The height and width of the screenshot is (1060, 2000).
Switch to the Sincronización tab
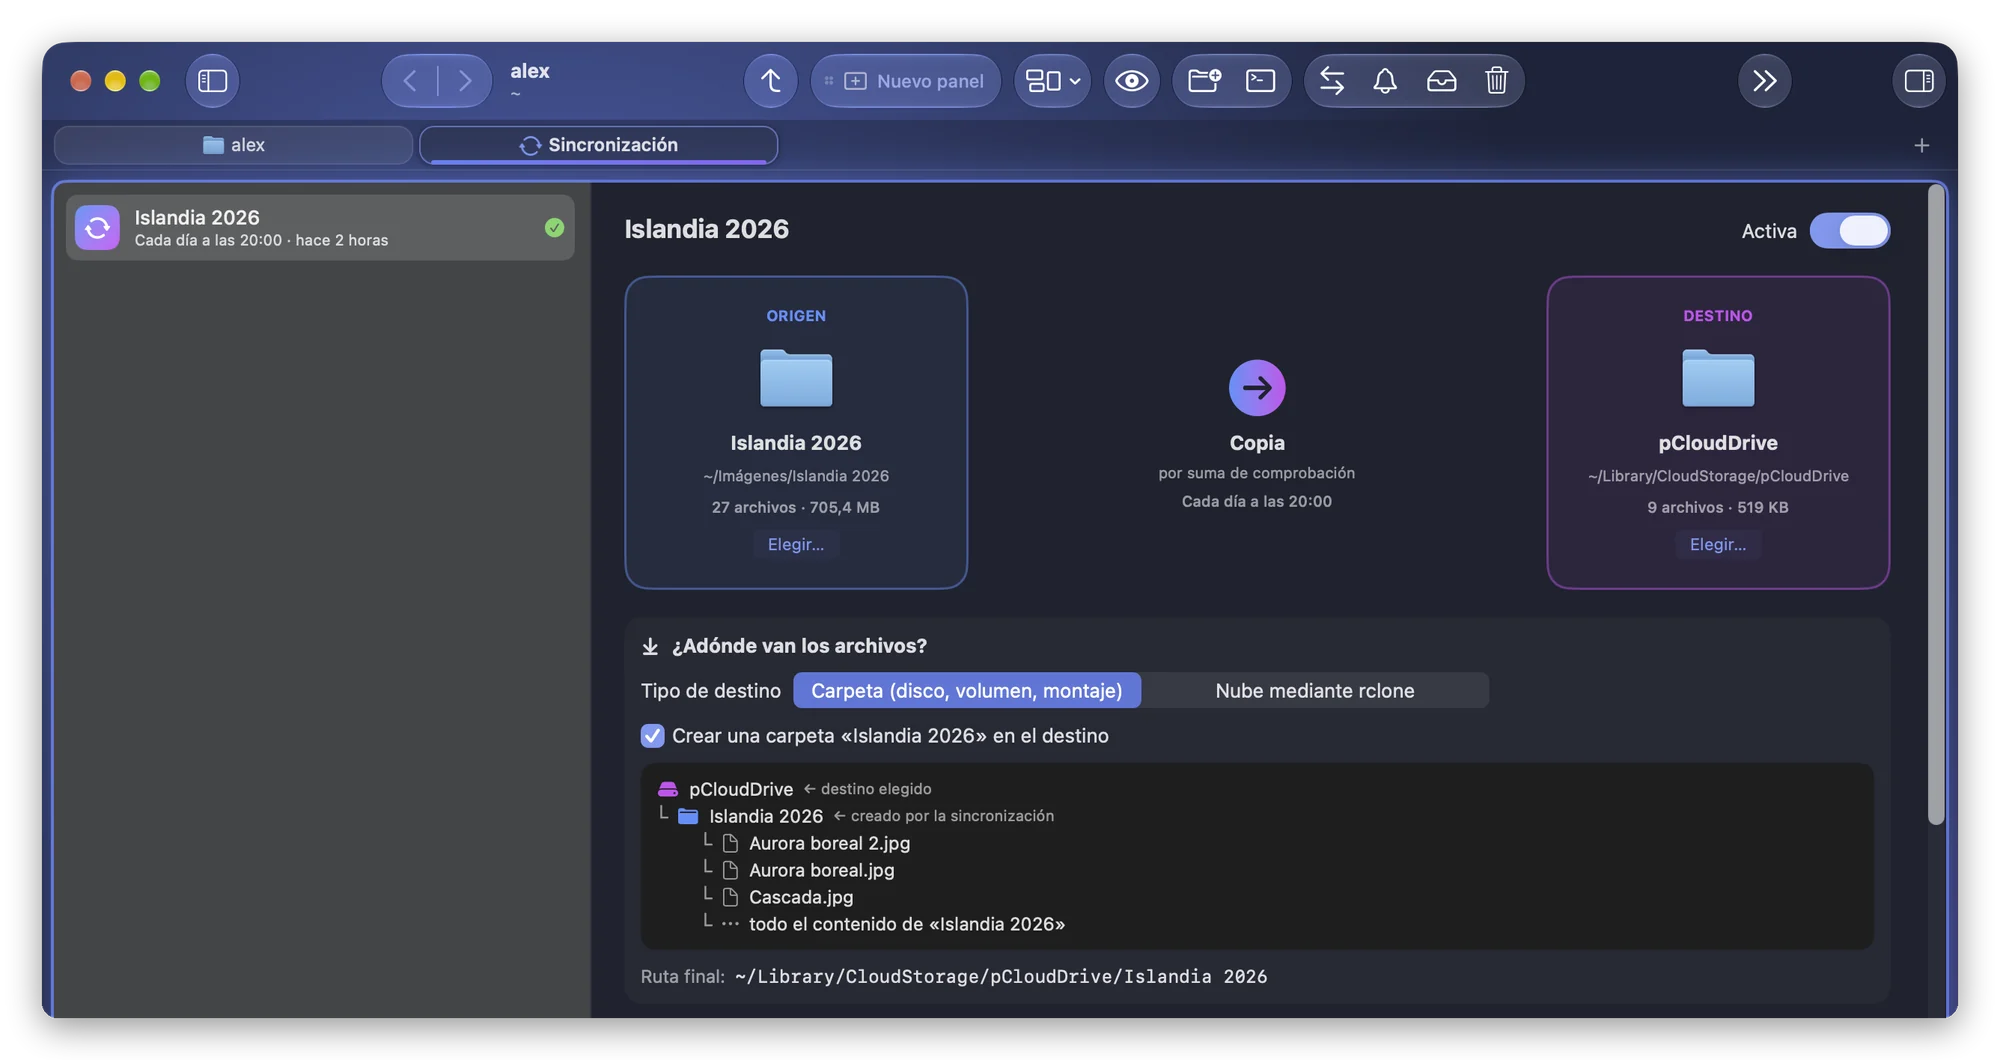(599, 146)
